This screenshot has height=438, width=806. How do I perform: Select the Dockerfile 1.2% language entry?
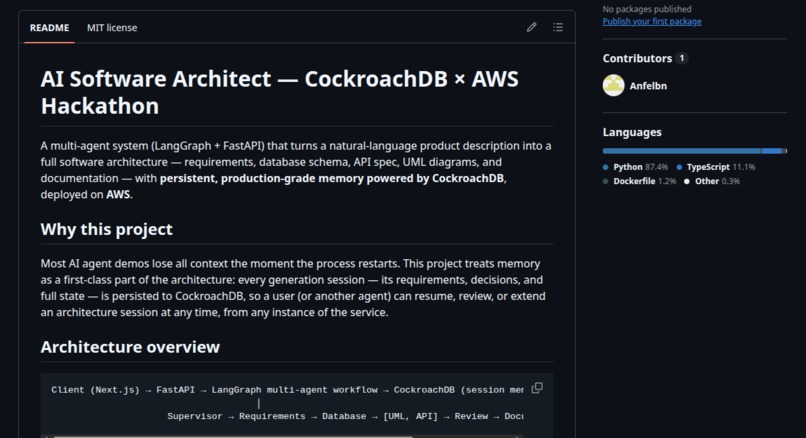point(639,181)
